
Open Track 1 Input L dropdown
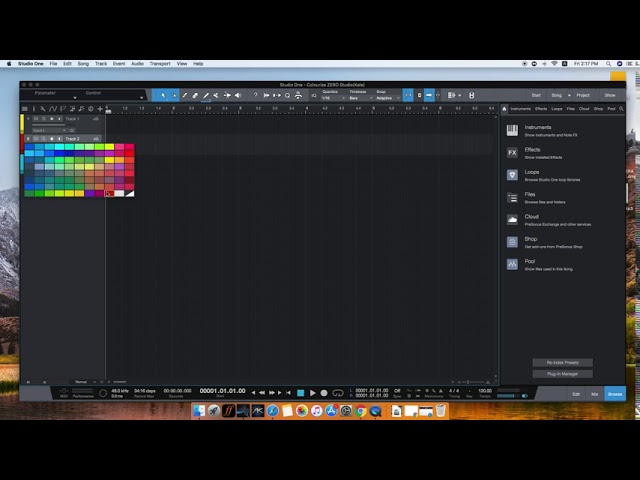[x=49, y=131]
